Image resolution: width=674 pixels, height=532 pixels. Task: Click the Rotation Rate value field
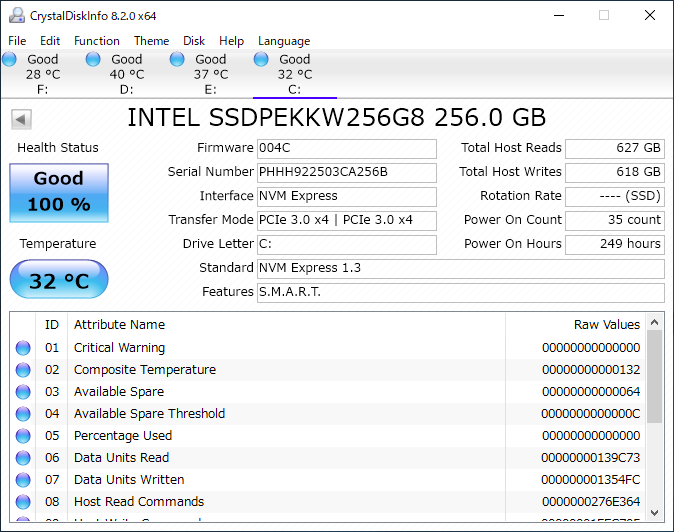point(615,197)
